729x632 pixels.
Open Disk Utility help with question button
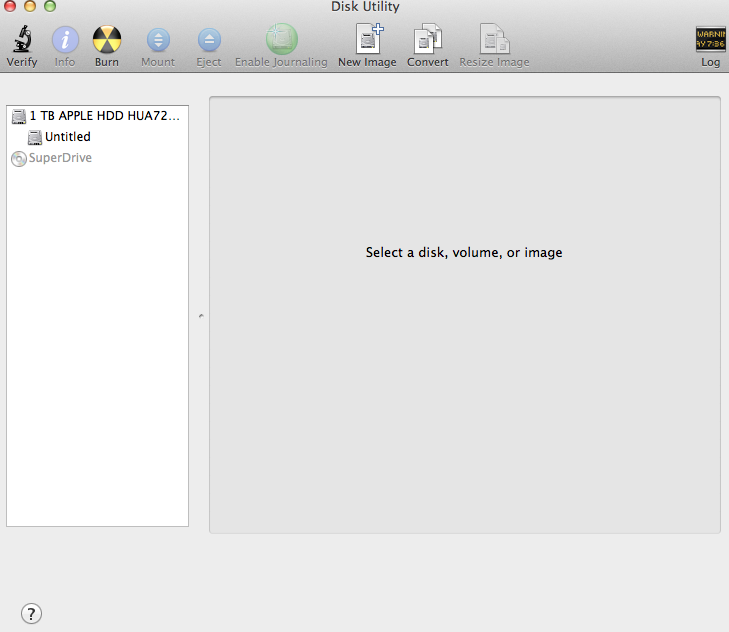click(x=31, y=613)
